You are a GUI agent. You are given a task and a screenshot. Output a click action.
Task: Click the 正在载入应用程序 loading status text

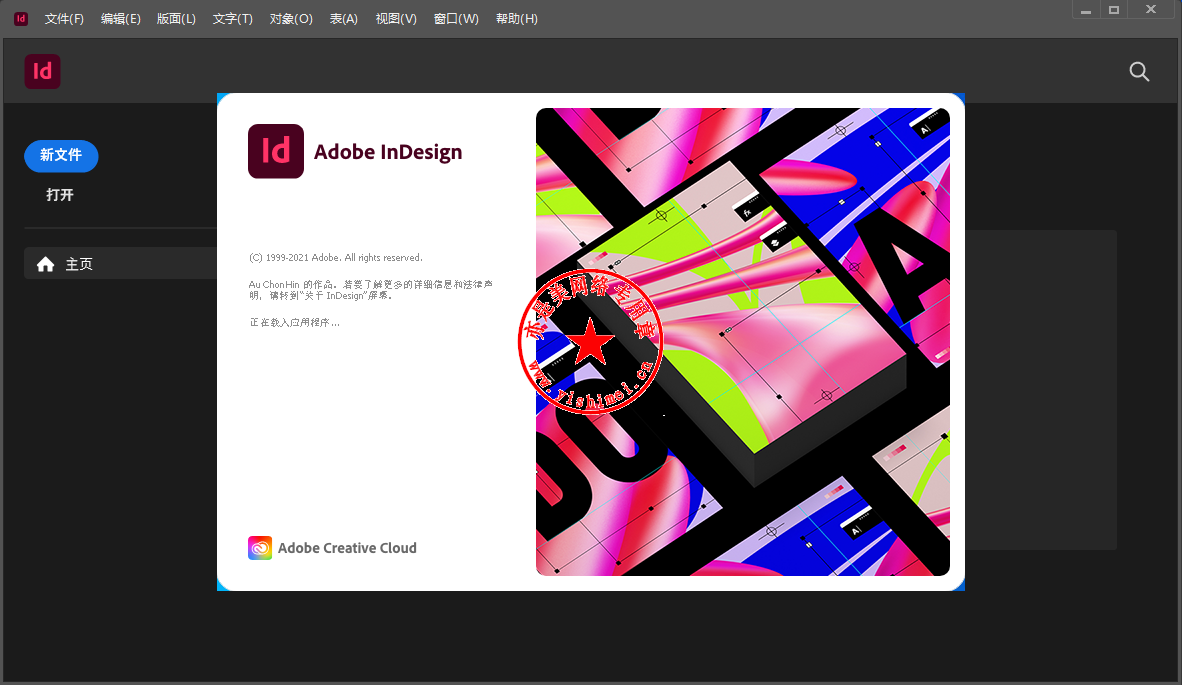click(295, 323)
